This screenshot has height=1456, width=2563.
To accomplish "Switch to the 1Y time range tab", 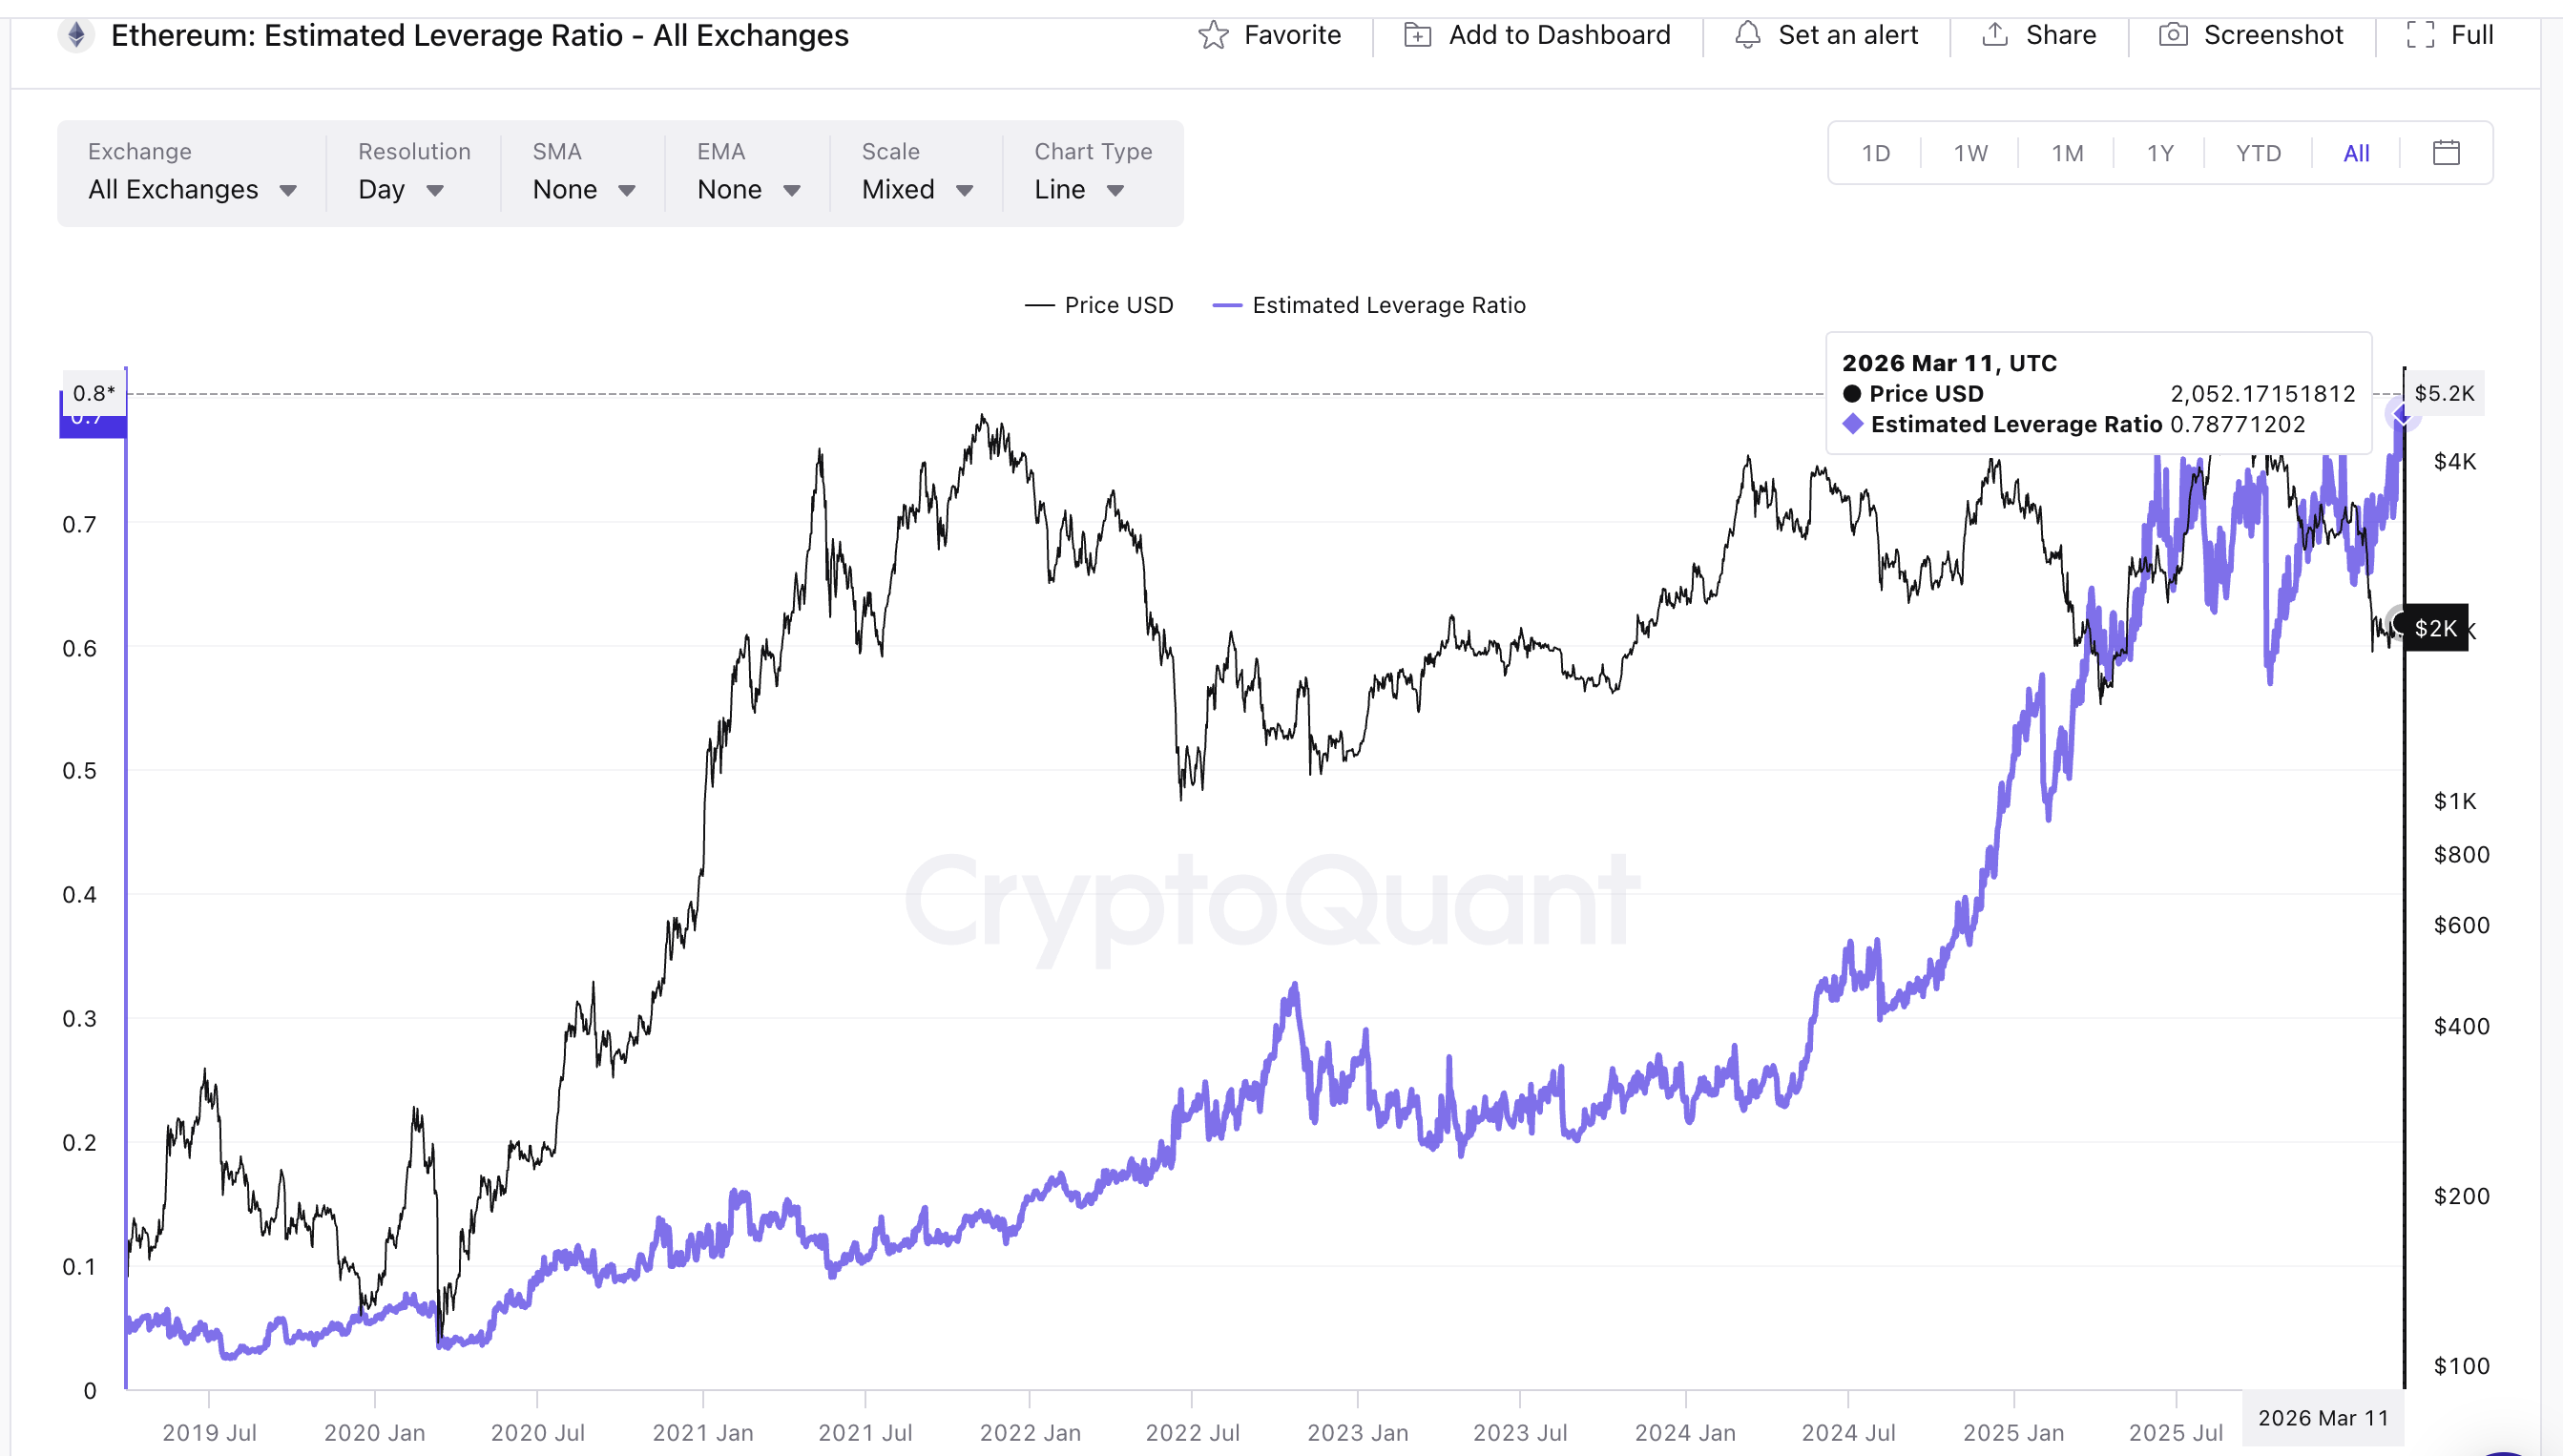I will coord(2159,152).
